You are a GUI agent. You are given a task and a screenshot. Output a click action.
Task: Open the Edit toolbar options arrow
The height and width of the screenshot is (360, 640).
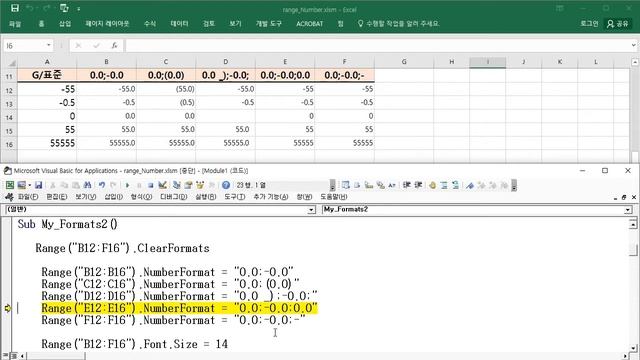coord(514,186)
